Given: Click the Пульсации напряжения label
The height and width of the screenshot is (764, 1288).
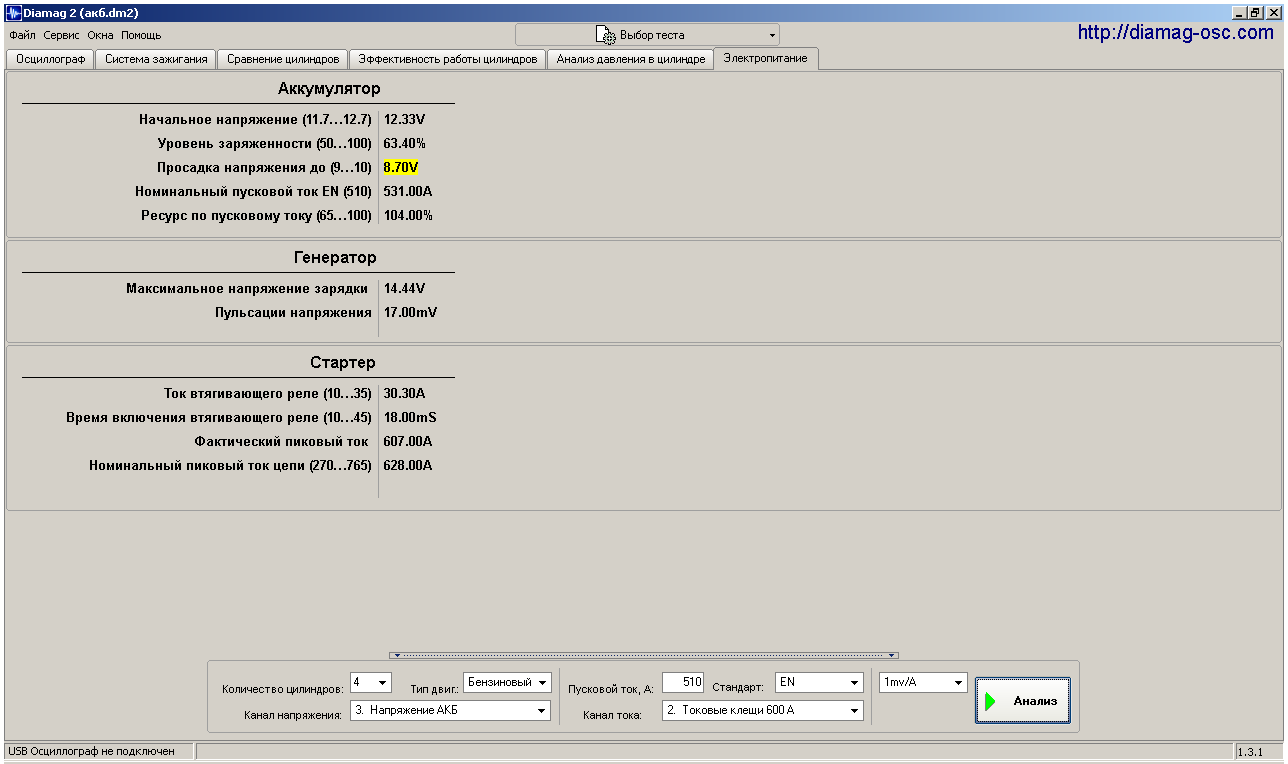Looking at the screenshot, I should point(293,312).
